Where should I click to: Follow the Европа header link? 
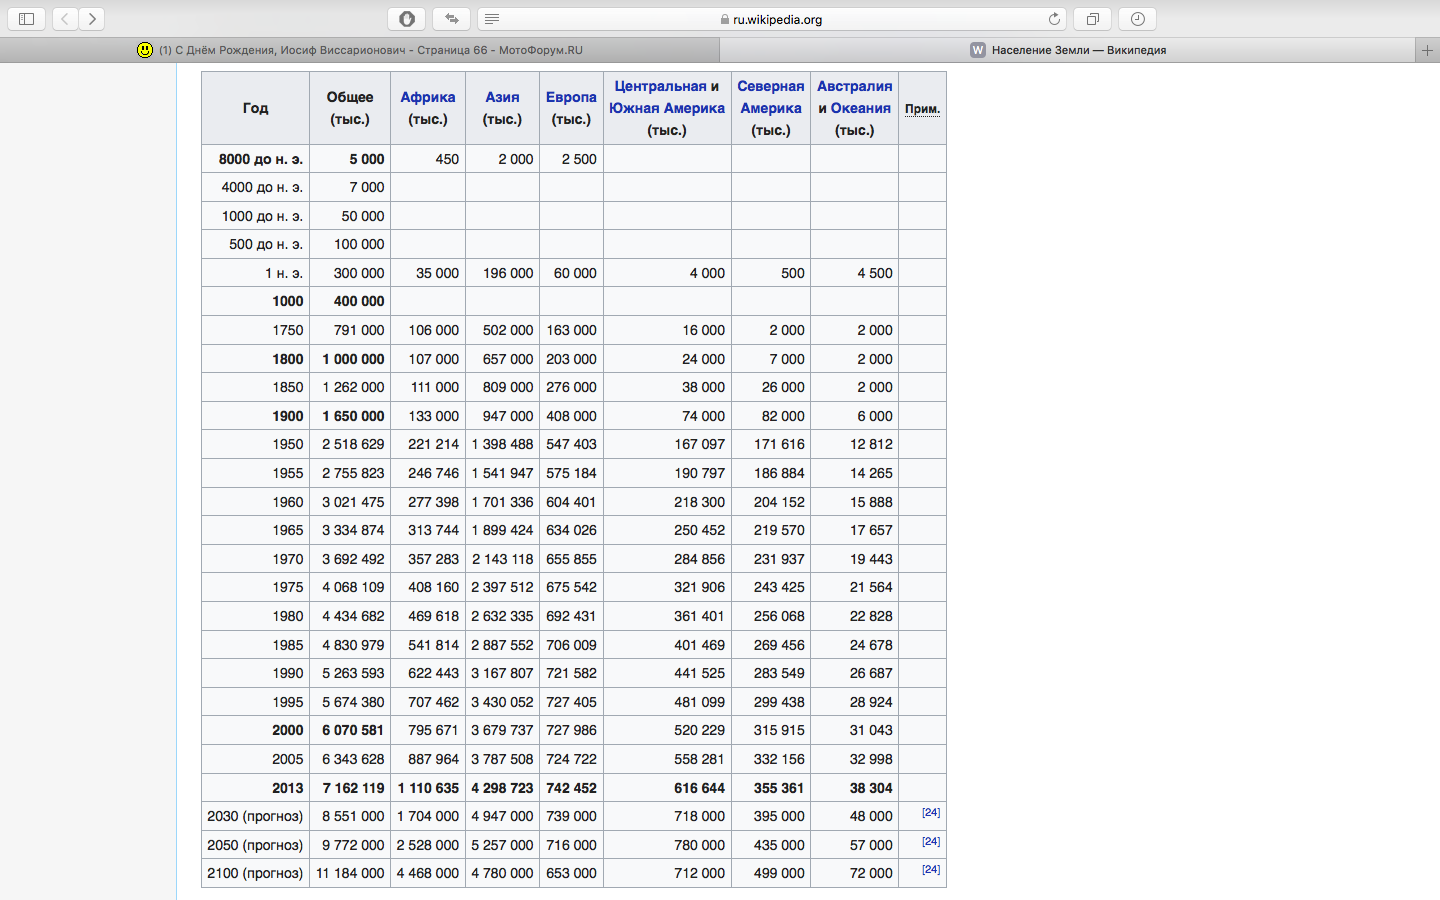click(x=571, y=97)
